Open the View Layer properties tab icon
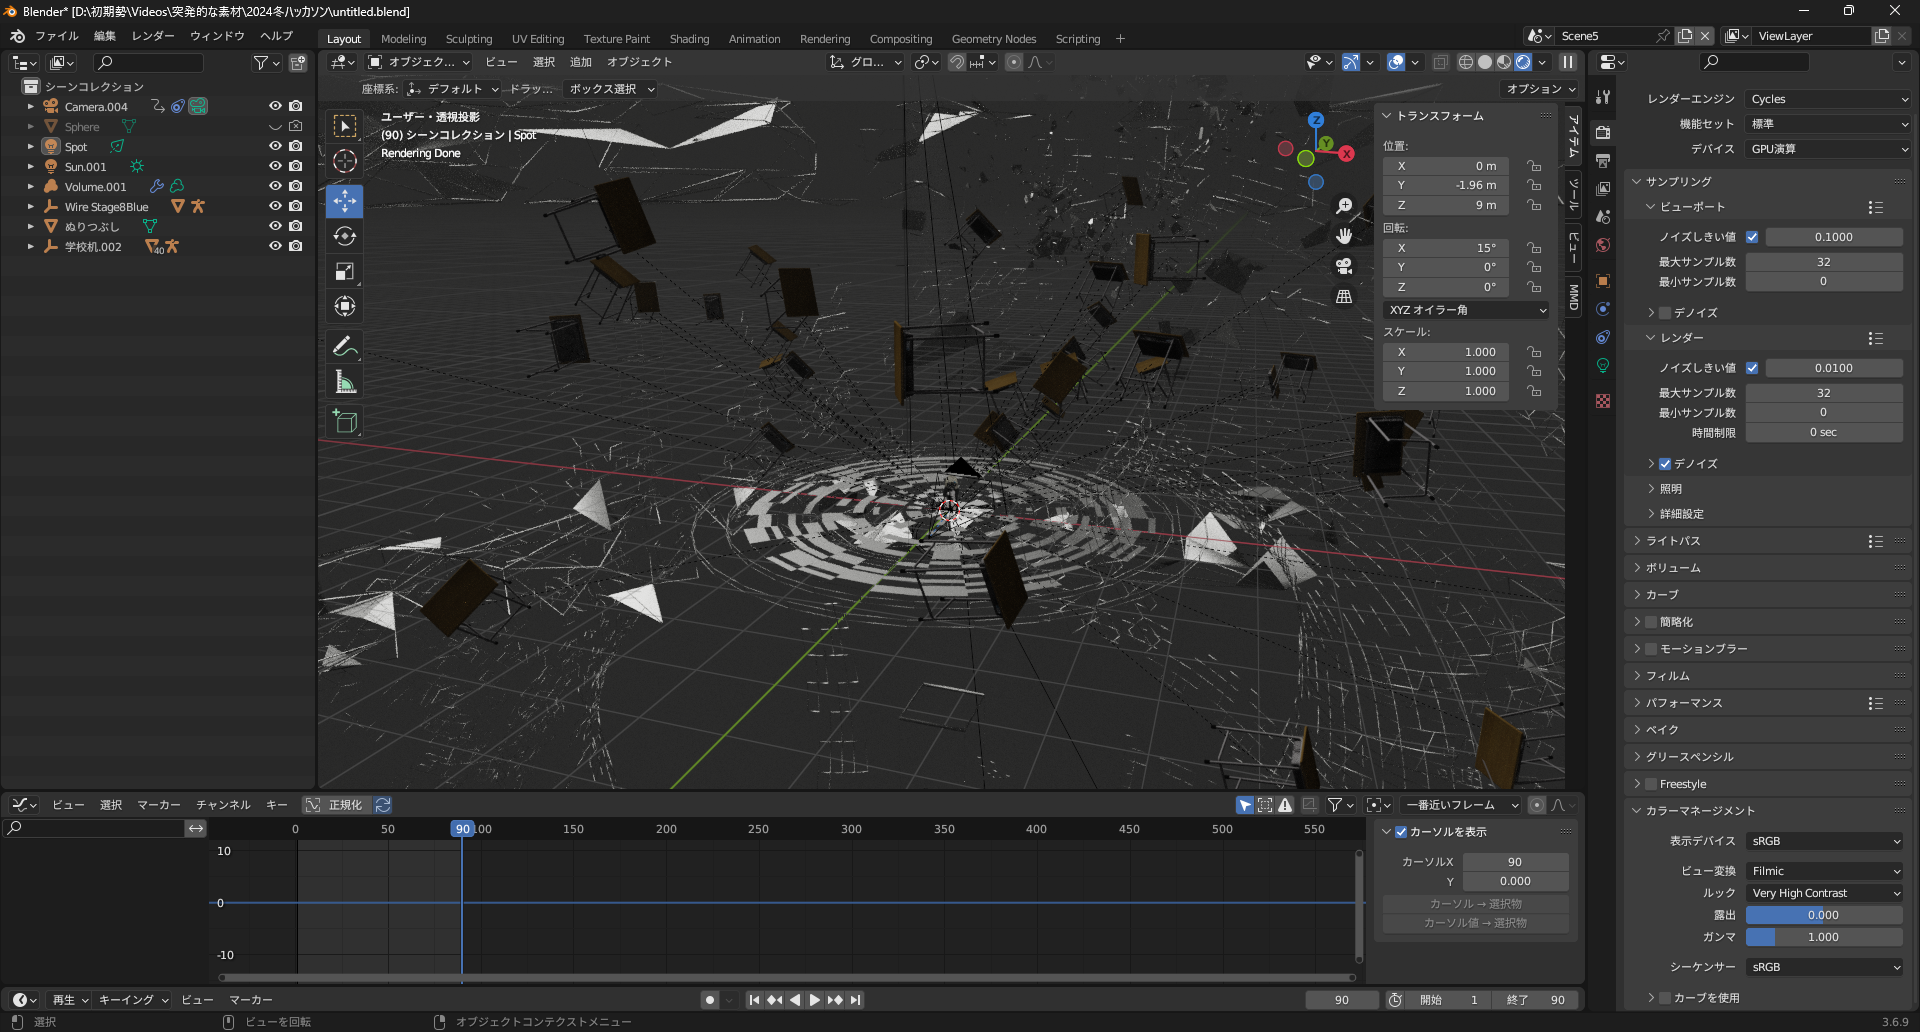Screen dimensions: 1920x1032 click(x=1603, y=188)
